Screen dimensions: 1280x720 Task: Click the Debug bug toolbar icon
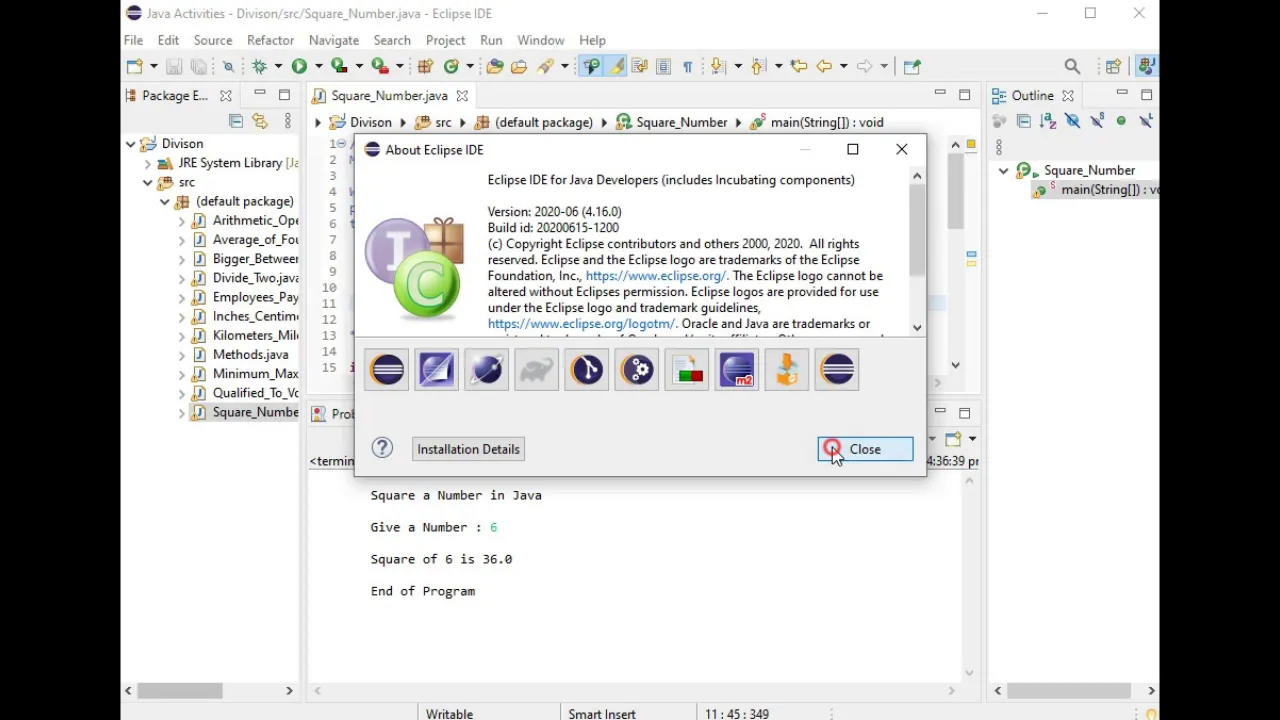[x=260, y=67]
